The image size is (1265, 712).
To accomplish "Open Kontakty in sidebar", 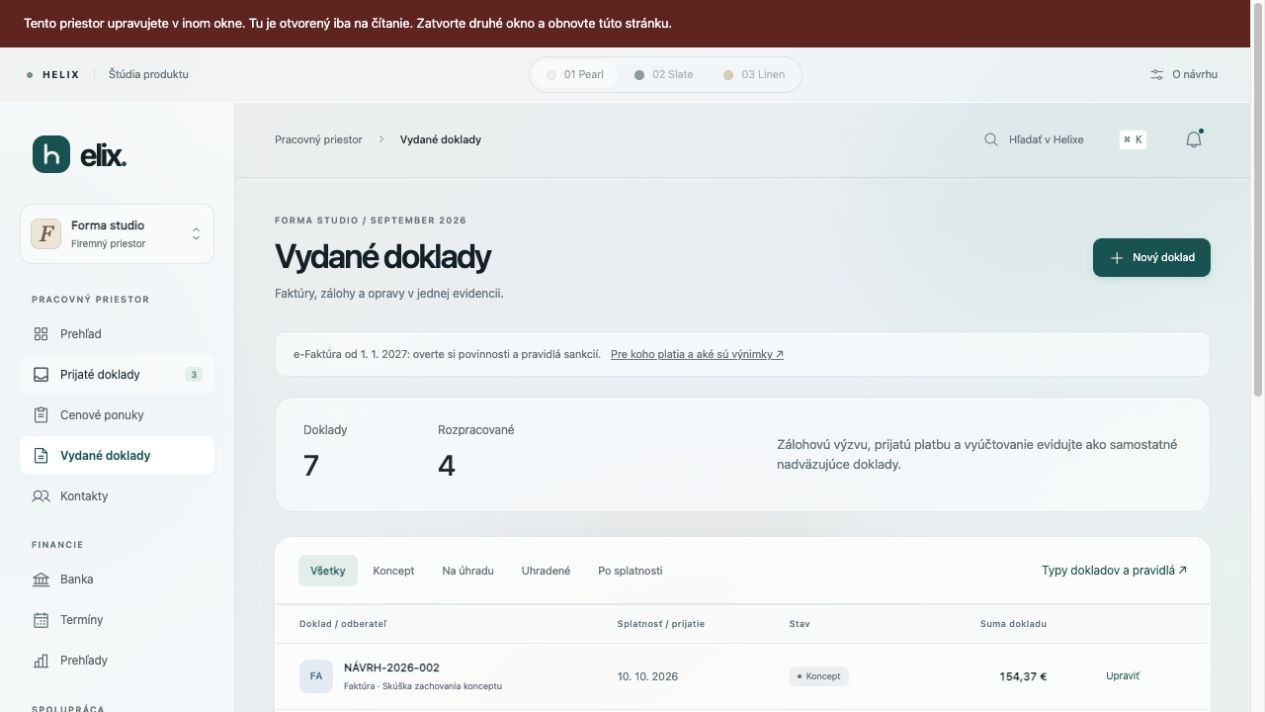I will (117, 496).
